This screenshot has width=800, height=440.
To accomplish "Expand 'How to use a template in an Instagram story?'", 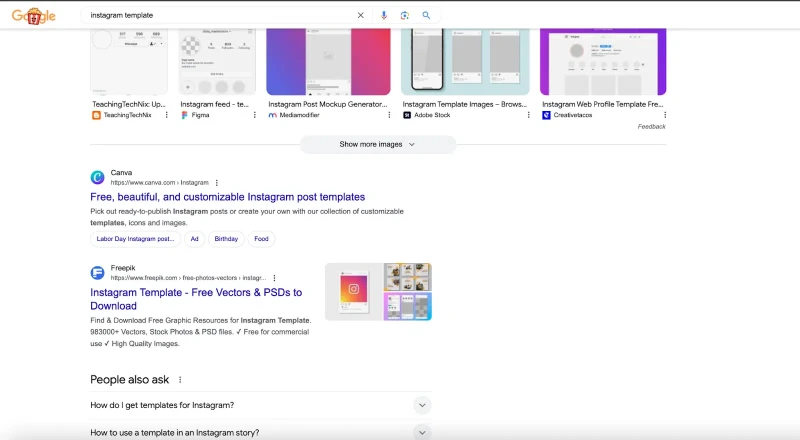I will (261, 432).
